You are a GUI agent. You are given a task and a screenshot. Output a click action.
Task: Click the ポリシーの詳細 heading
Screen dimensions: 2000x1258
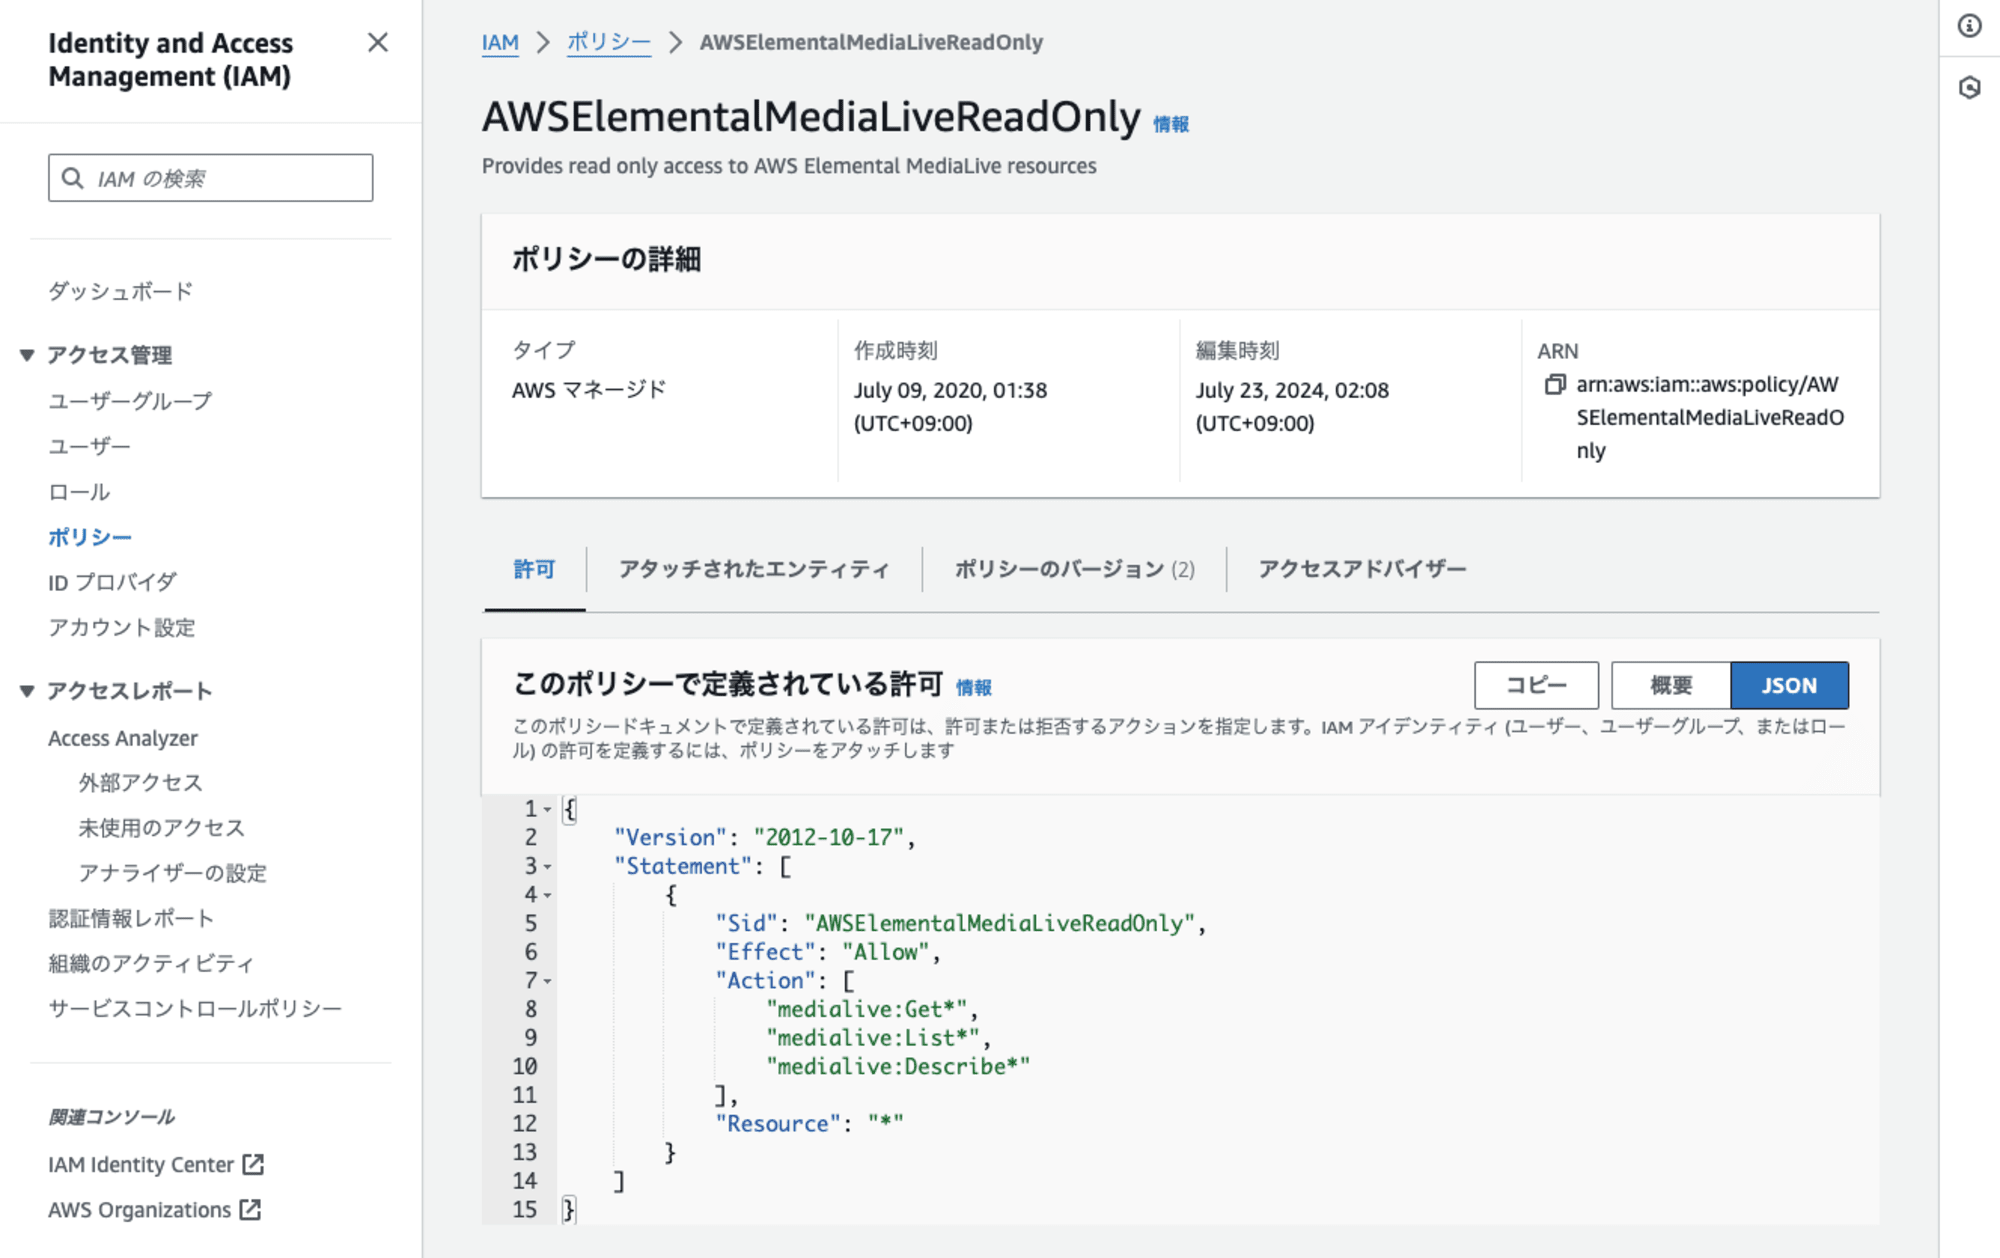tap(606, 260)
